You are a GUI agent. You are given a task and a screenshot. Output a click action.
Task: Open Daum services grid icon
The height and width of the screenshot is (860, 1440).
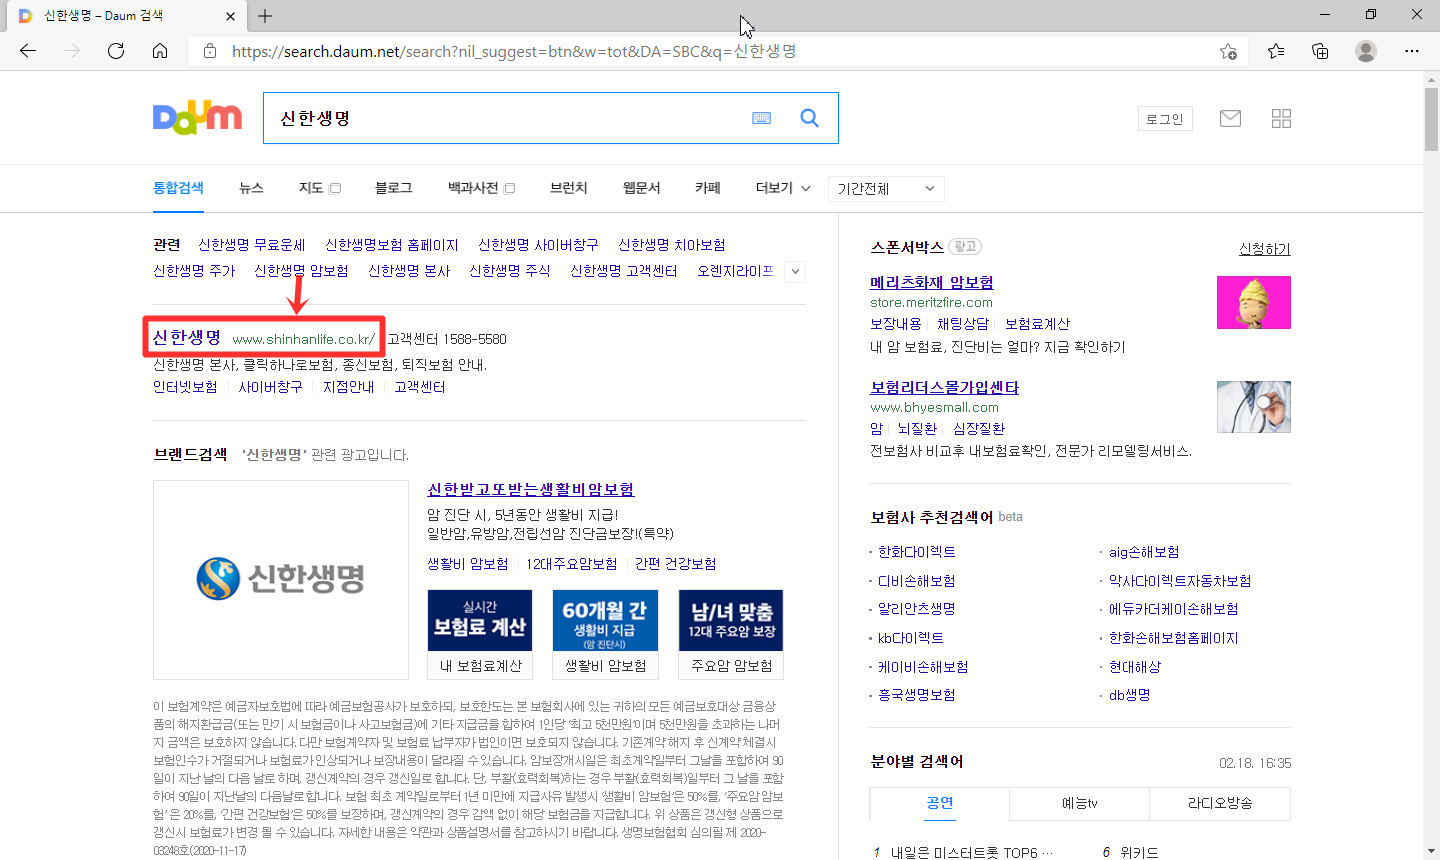pyautogui.click(x=1281, y=119)
